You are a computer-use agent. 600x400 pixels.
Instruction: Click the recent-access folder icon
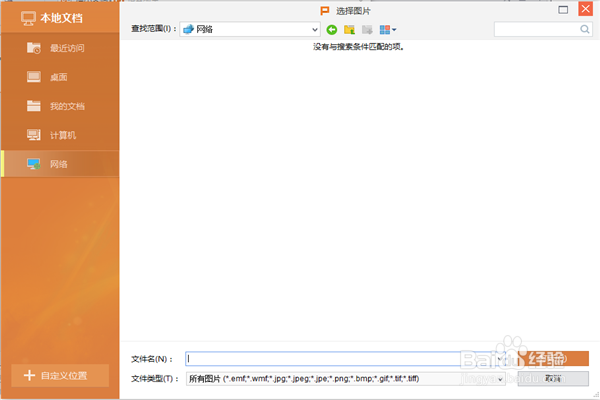point(34,48)
